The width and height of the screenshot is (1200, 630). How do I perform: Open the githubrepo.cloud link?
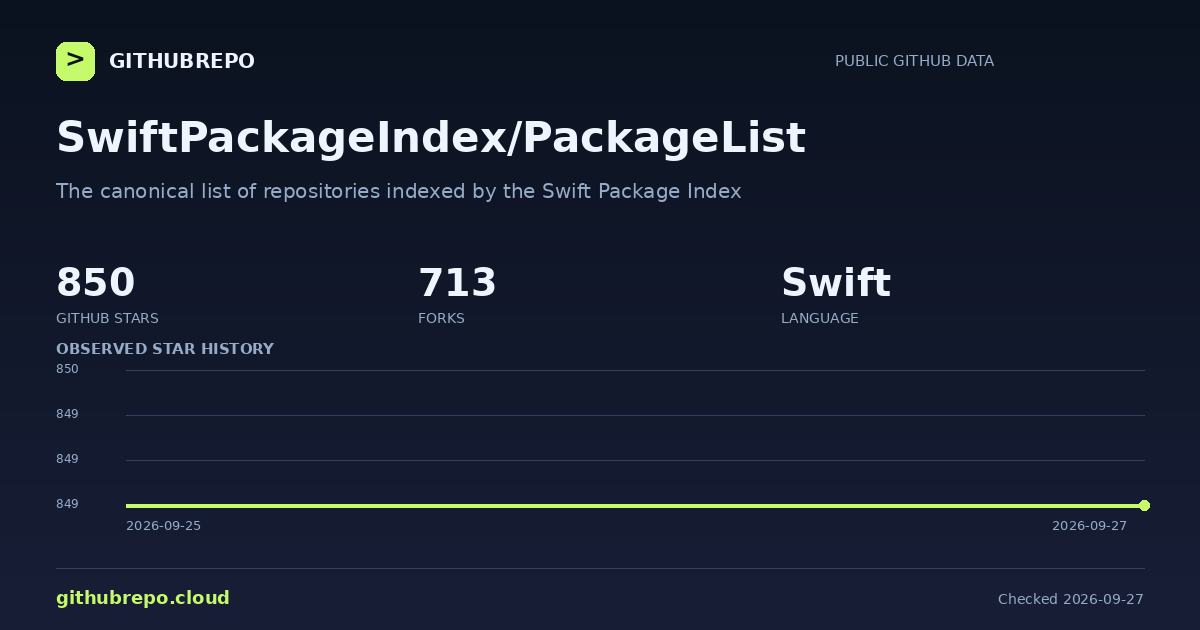(143, 598)
